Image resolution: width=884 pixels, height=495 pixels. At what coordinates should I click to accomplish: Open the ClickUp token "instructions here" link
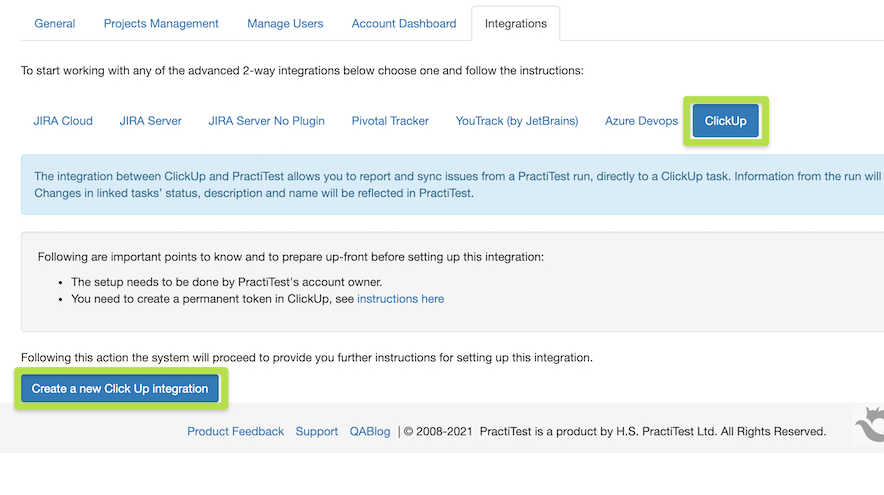coord(400,299)
